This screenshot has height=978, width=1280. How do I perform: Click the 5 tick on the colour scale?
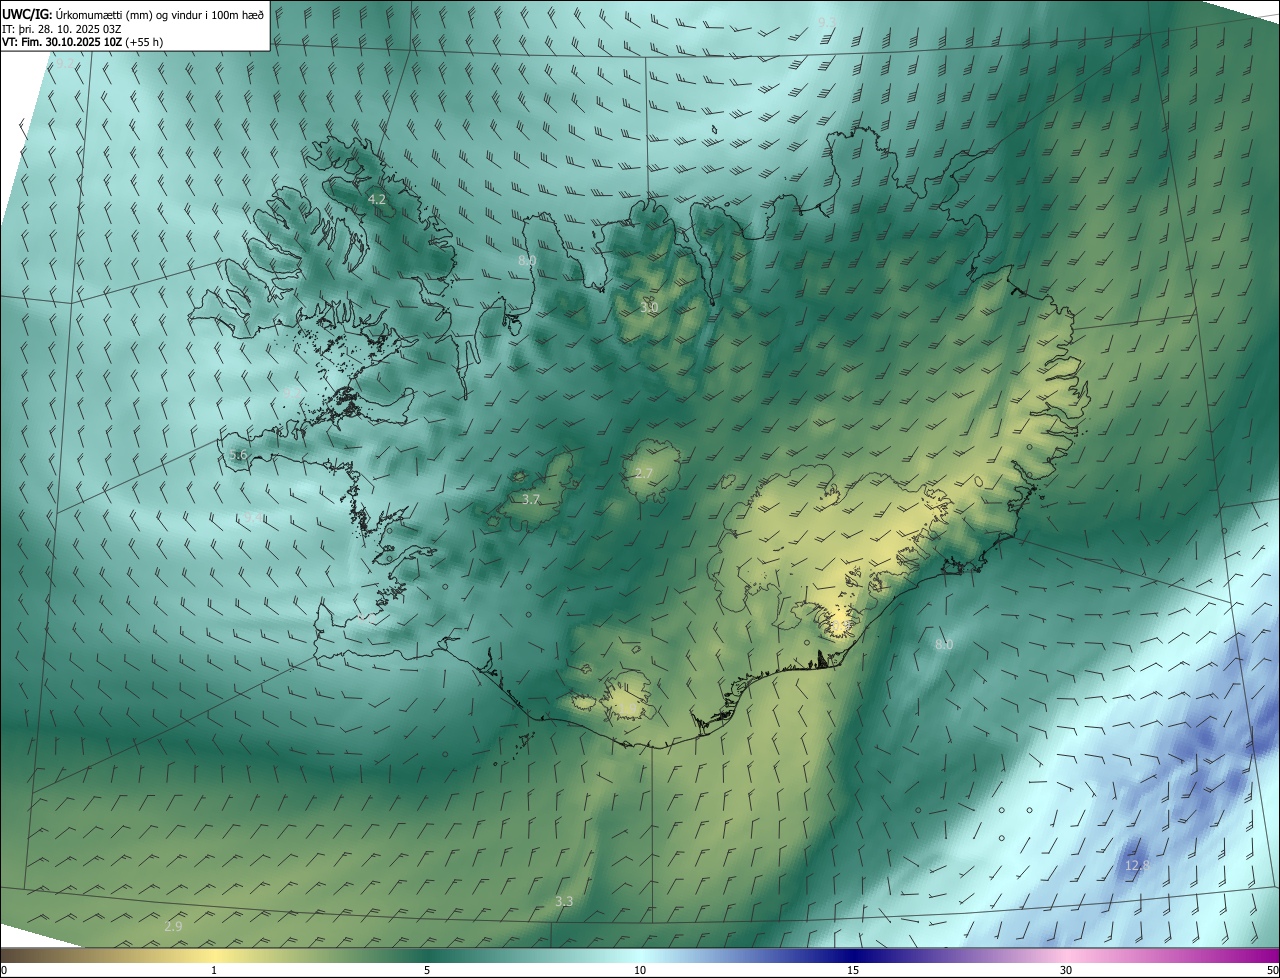click(x=427, y=971)
